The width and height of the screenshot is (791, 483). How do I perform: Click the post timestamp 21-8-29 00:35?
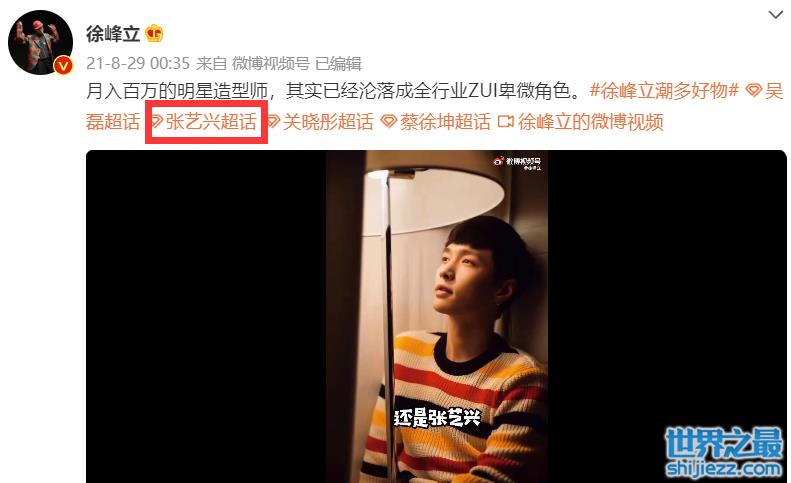[x=138, y=64]
